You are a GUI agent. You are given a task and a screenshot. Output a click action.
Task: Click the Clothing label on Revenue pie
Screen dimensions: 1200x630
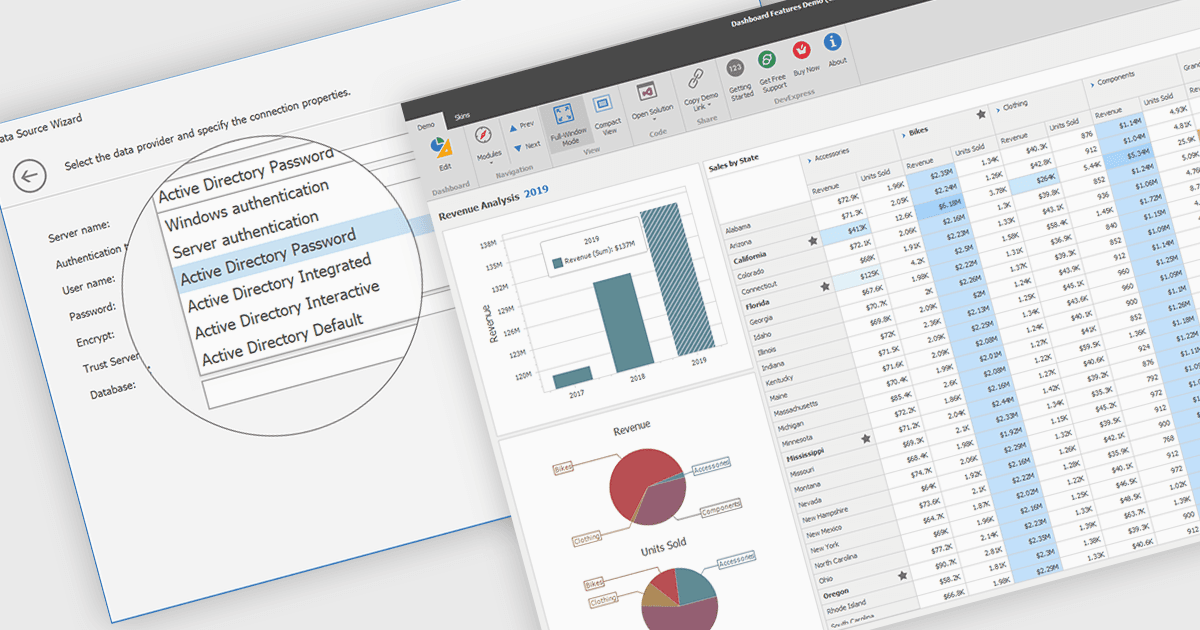587,540
